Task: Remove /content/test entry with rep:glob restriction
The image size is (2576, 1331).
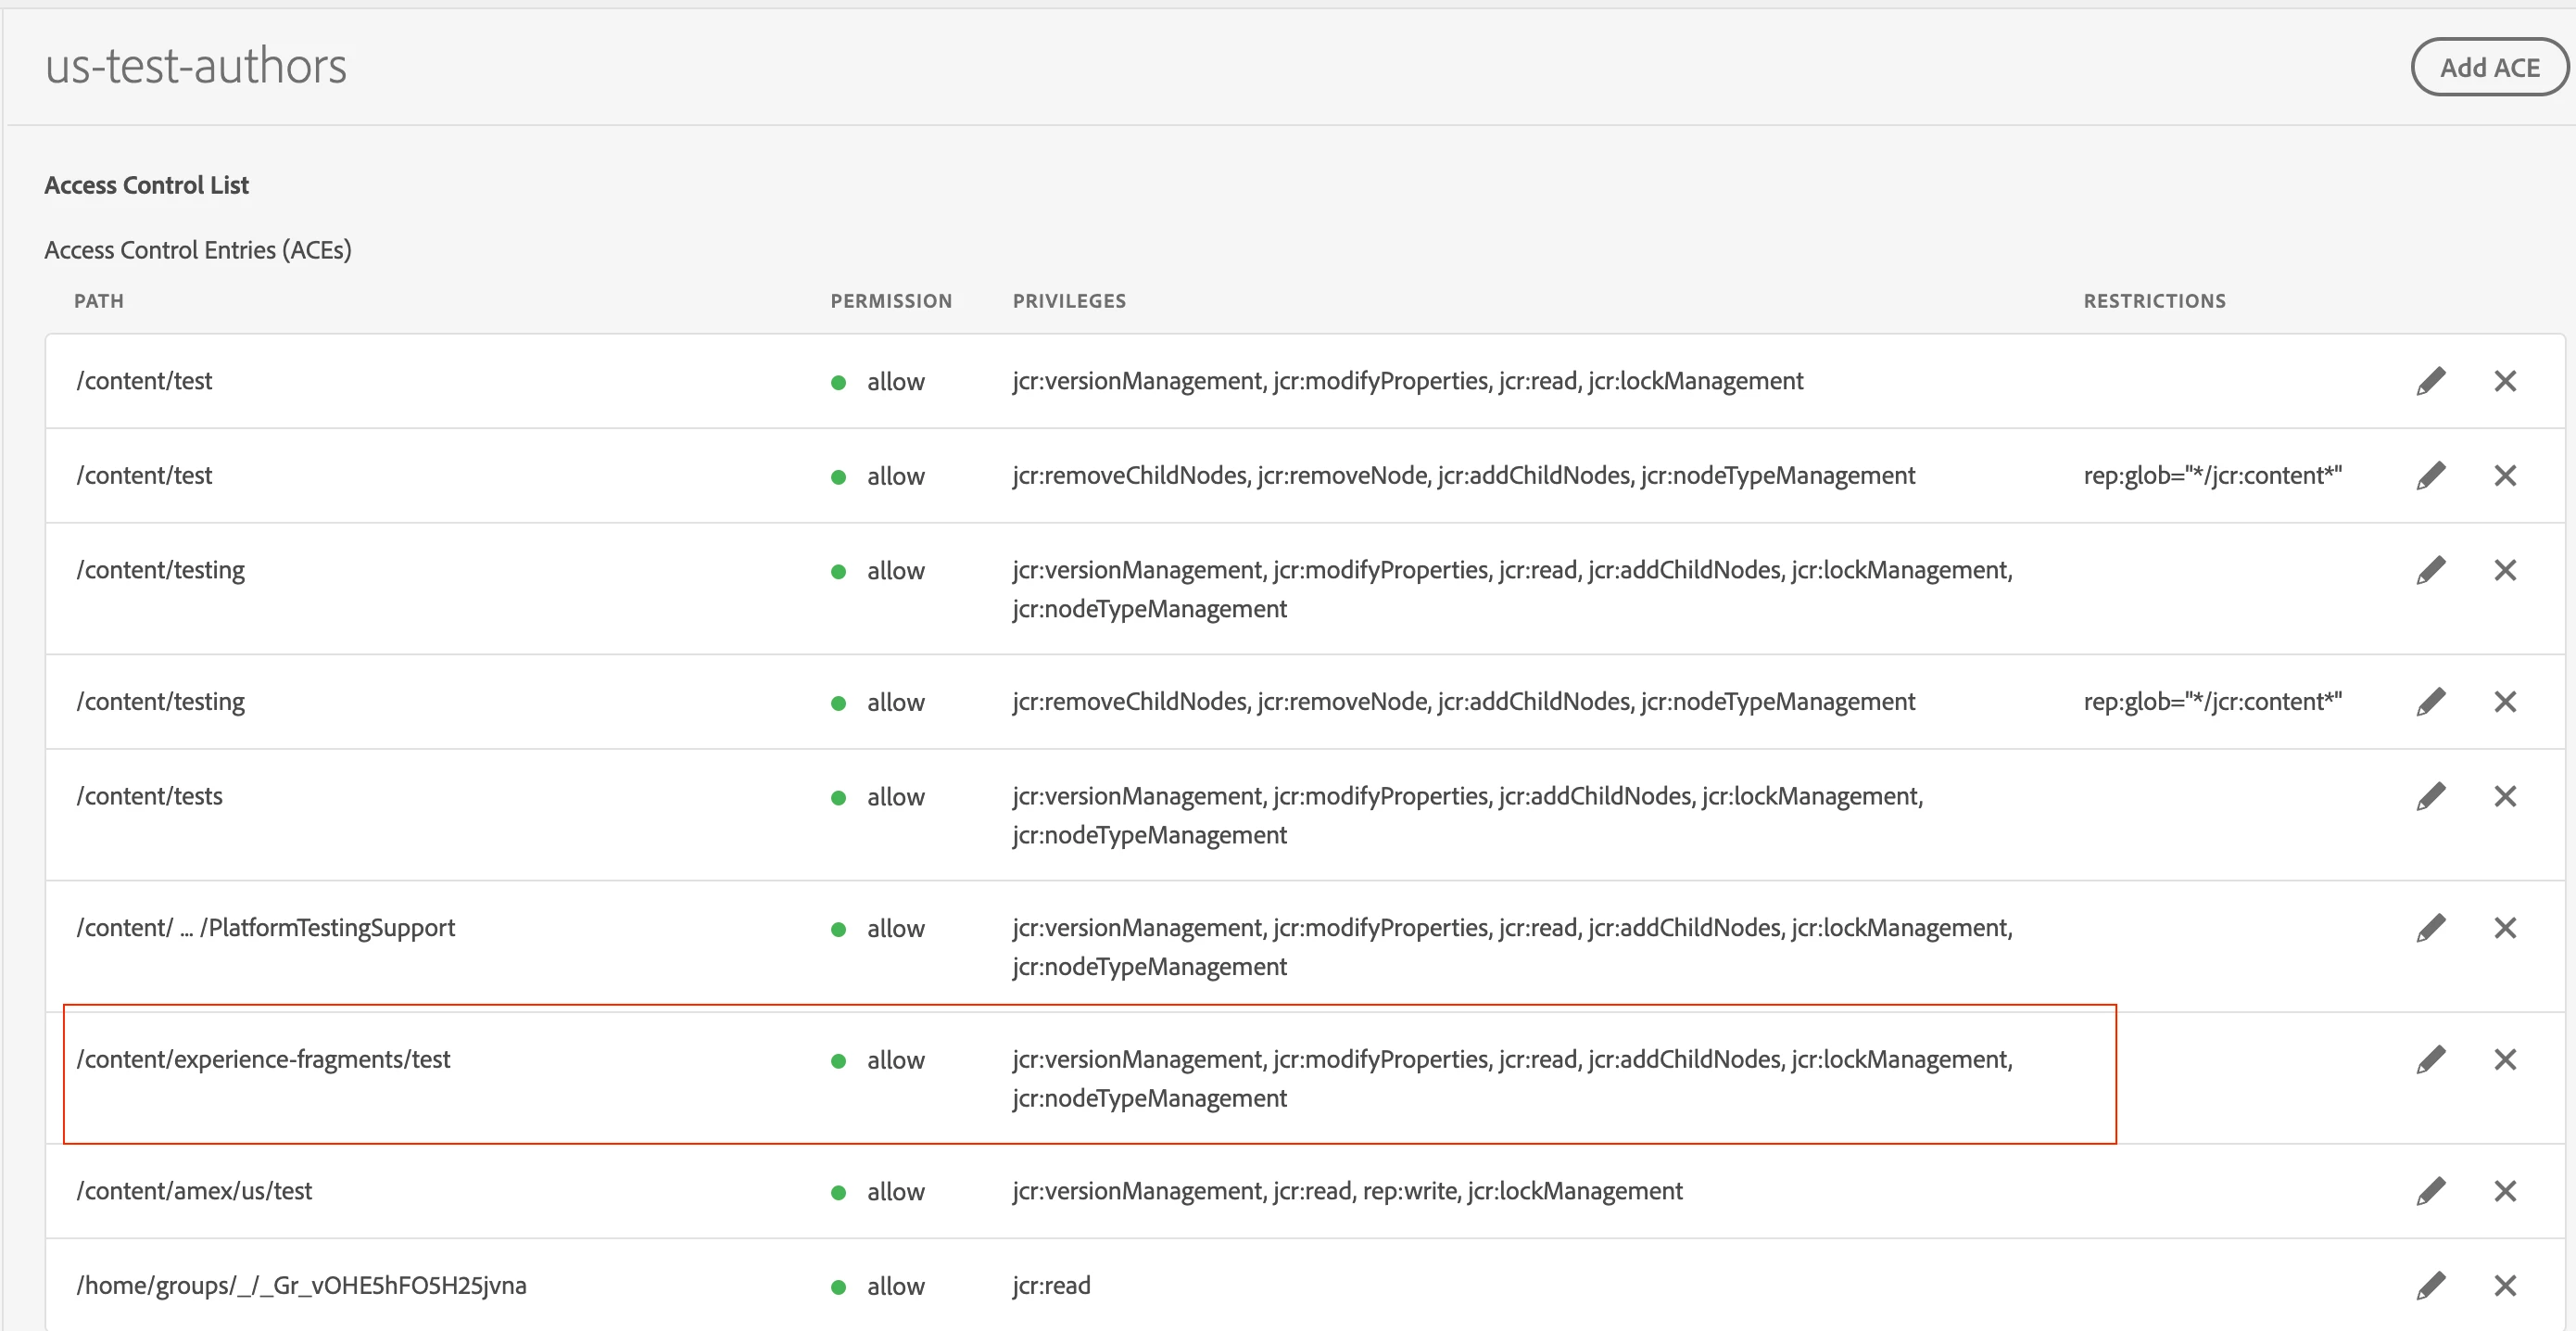Action: point(2504,476)
